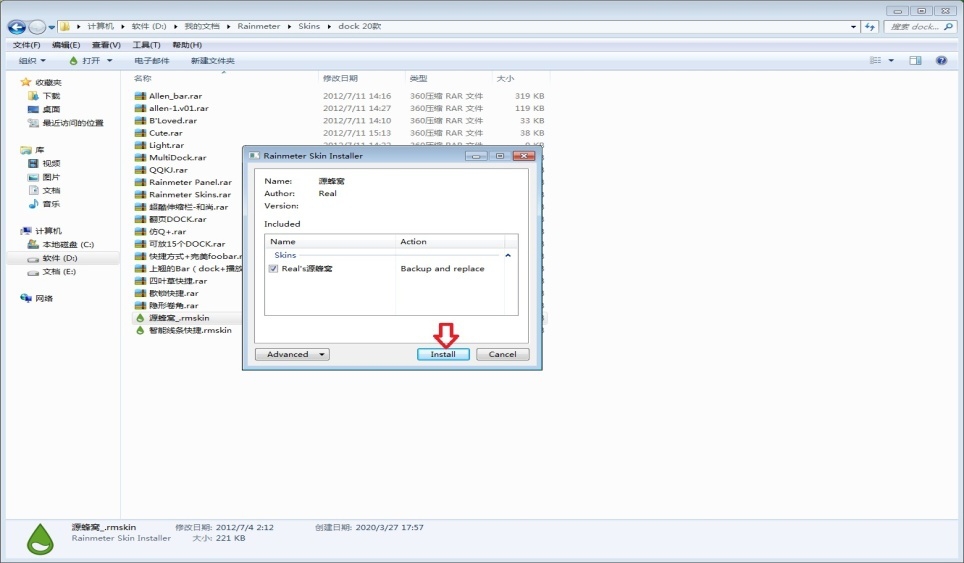Open the 查看(V) menu

[x=106, y=45]
